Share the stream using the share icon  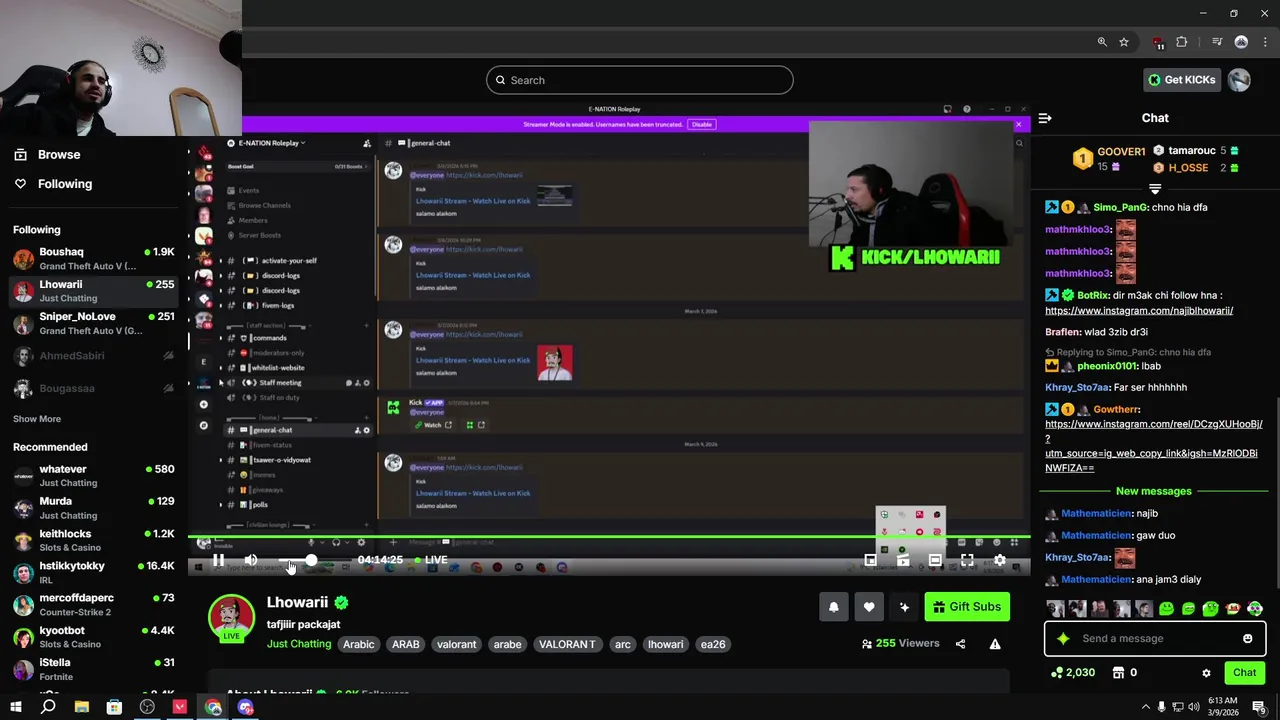click(960, 644)
